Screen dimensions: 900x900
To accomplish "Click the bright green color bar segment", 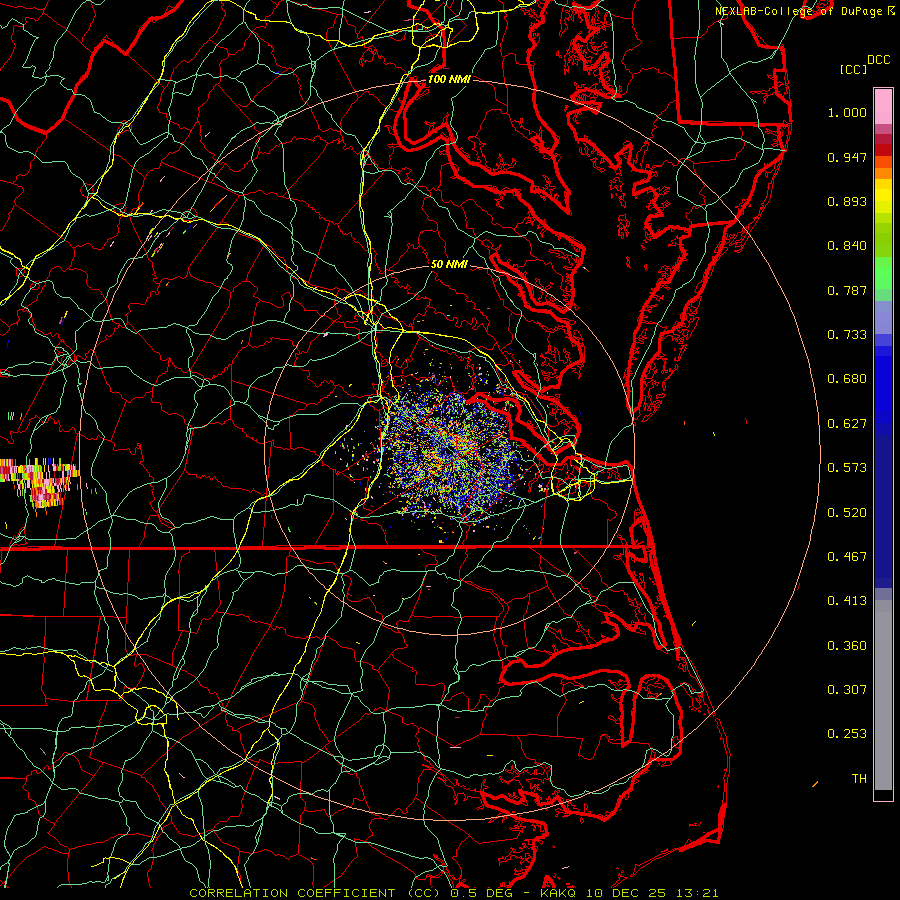I will pyautogui.click(x=883, y=273).
